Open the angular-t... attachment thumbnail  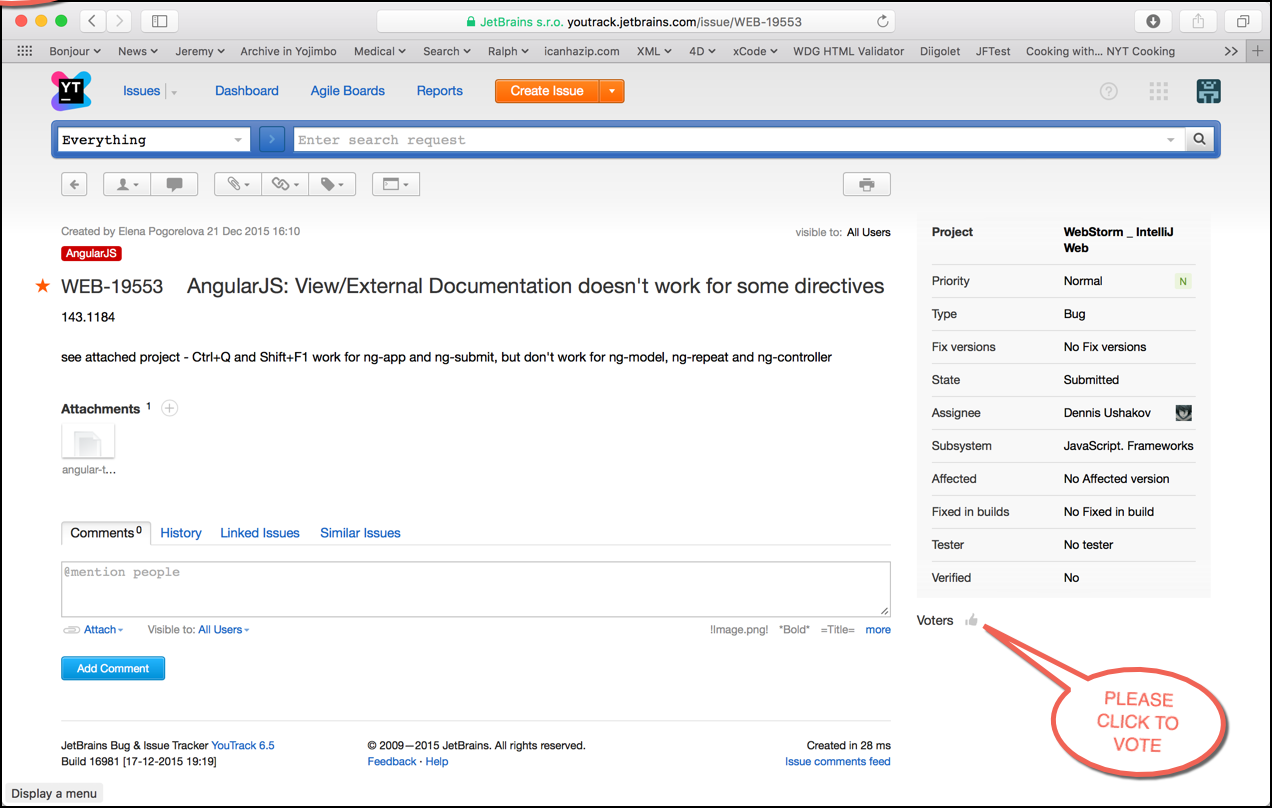click(88, 442)
